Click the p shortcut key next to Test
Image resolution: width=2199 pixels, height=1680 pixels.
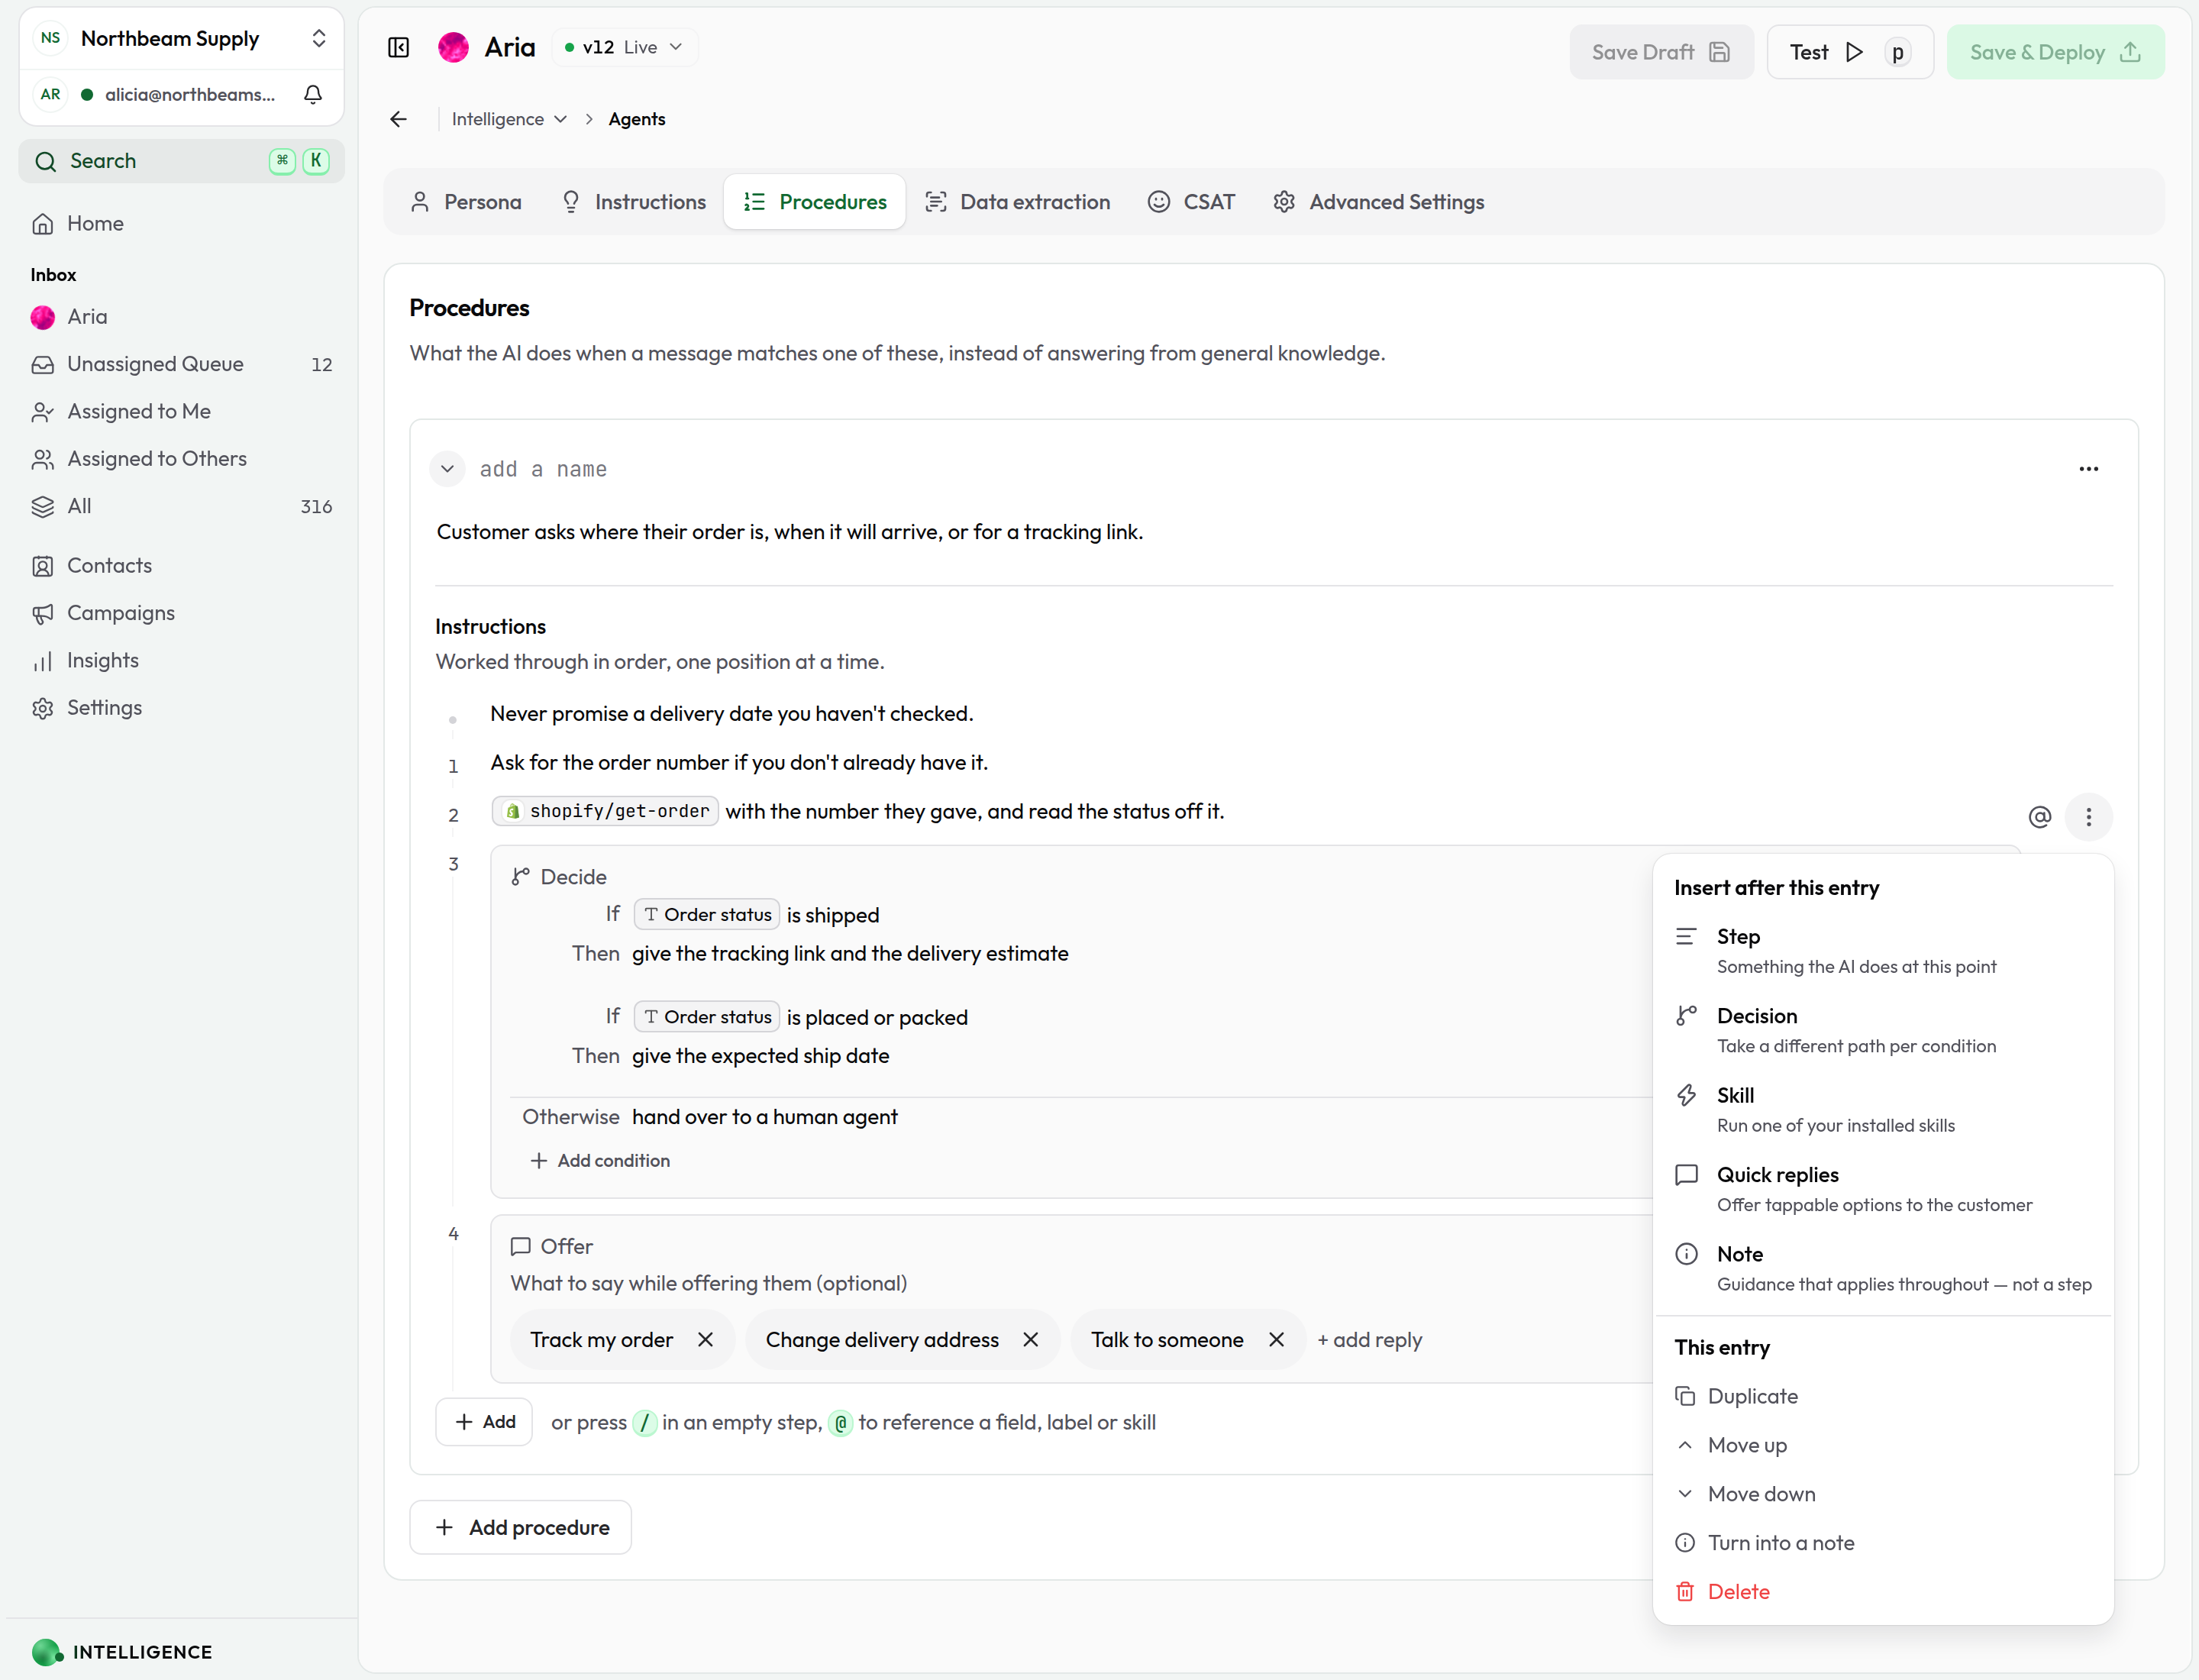pyautogui.click(x=1897, y=52)
